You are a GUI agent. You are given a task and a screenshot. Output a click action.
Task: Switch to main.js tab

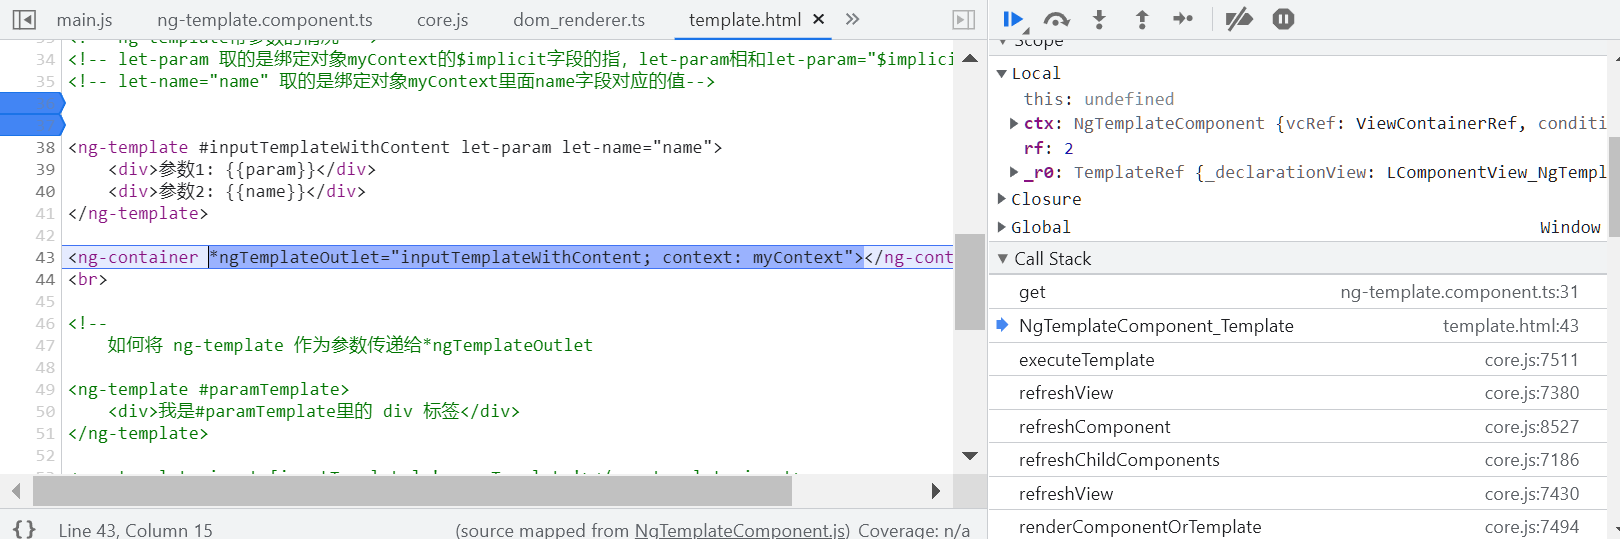pos(84,20)
